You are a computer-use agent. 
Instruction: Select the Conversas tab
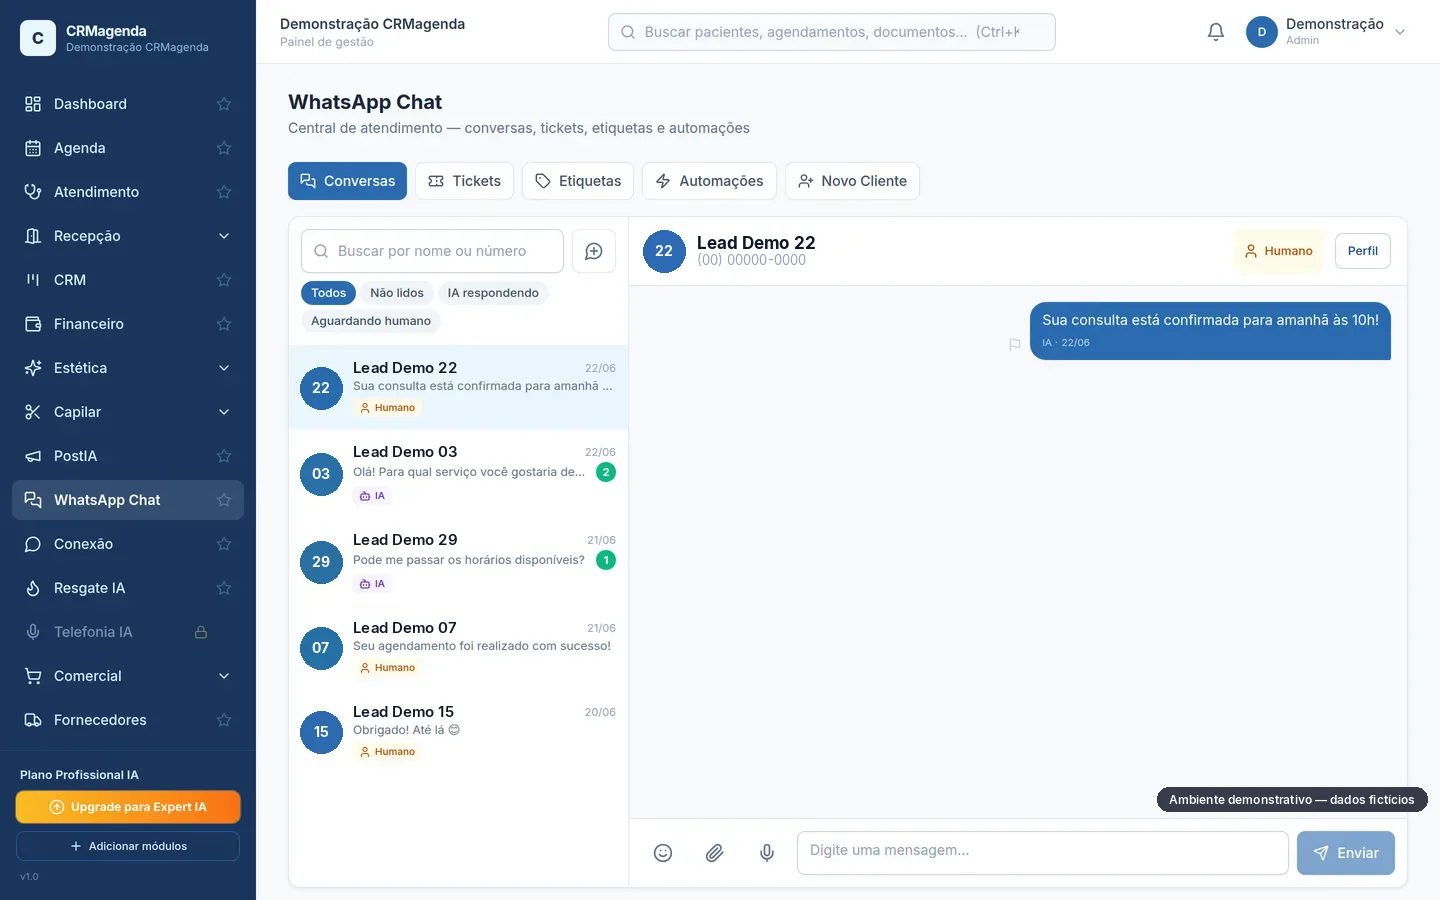[x=347, y=181]
